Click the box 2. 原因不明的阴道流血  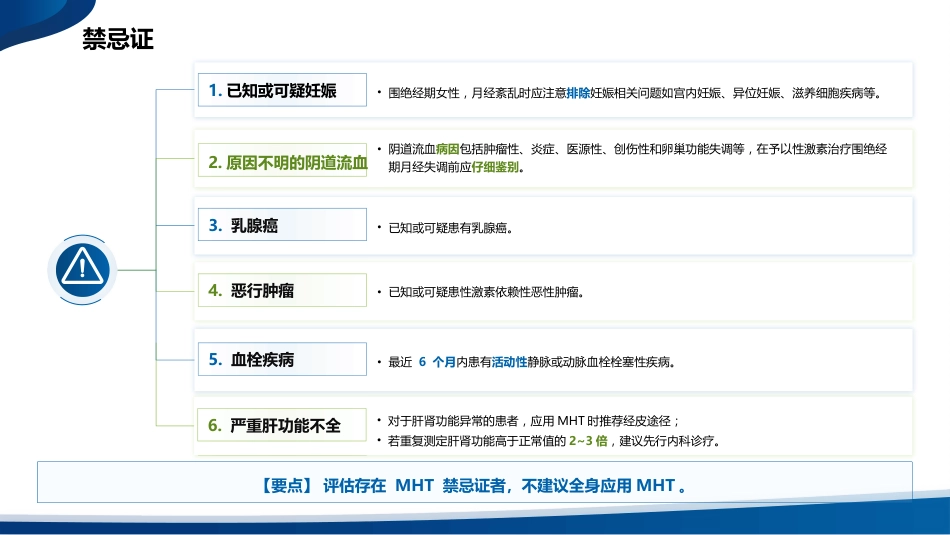click(x=282, y=161)
